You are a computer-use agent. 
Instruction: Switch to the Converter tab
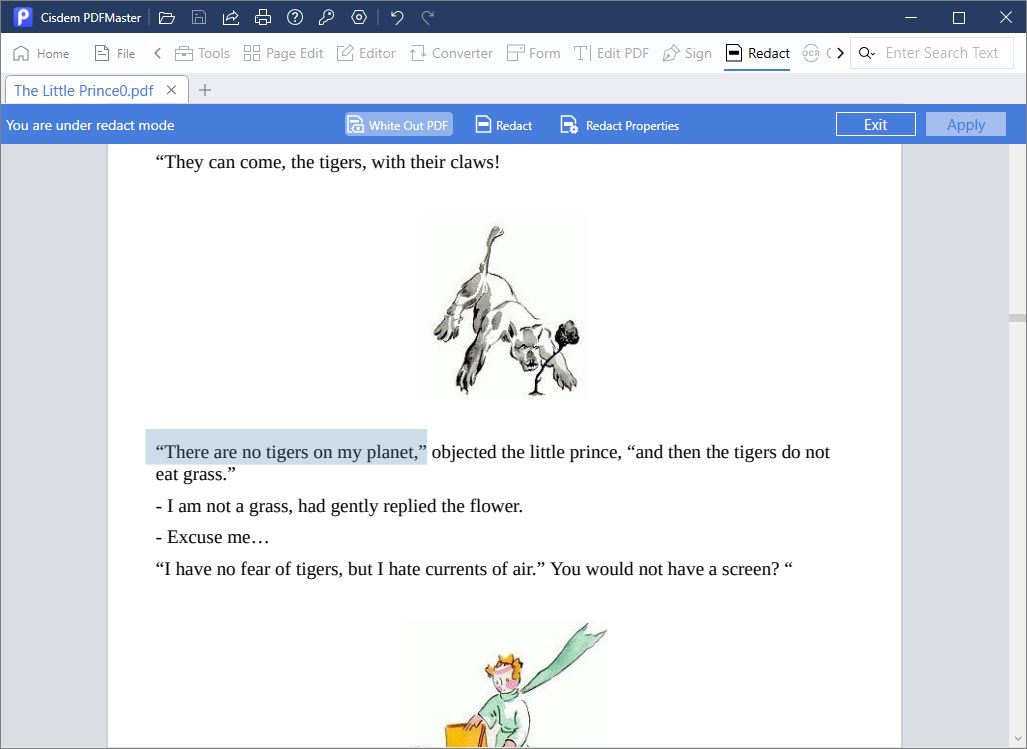point(451,53)
